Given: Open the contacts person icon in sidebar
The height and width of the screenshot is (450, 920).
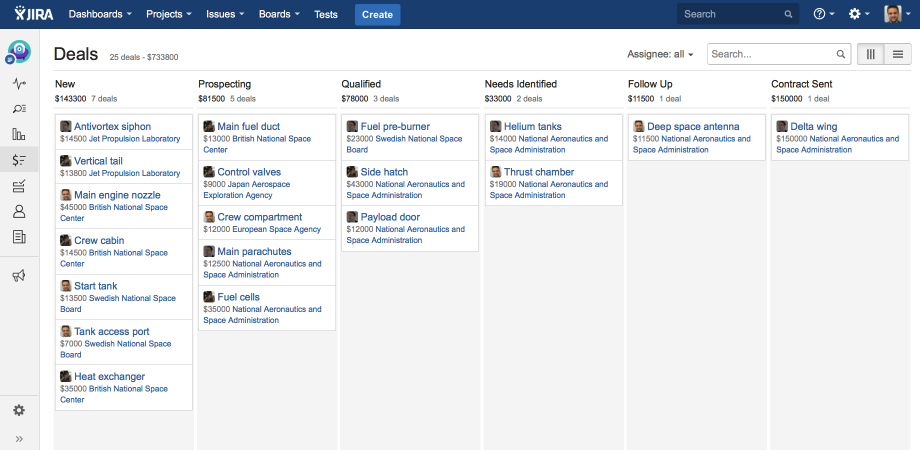Looking at the screenshot, I should pyautogui.click(x=19, y=211).
